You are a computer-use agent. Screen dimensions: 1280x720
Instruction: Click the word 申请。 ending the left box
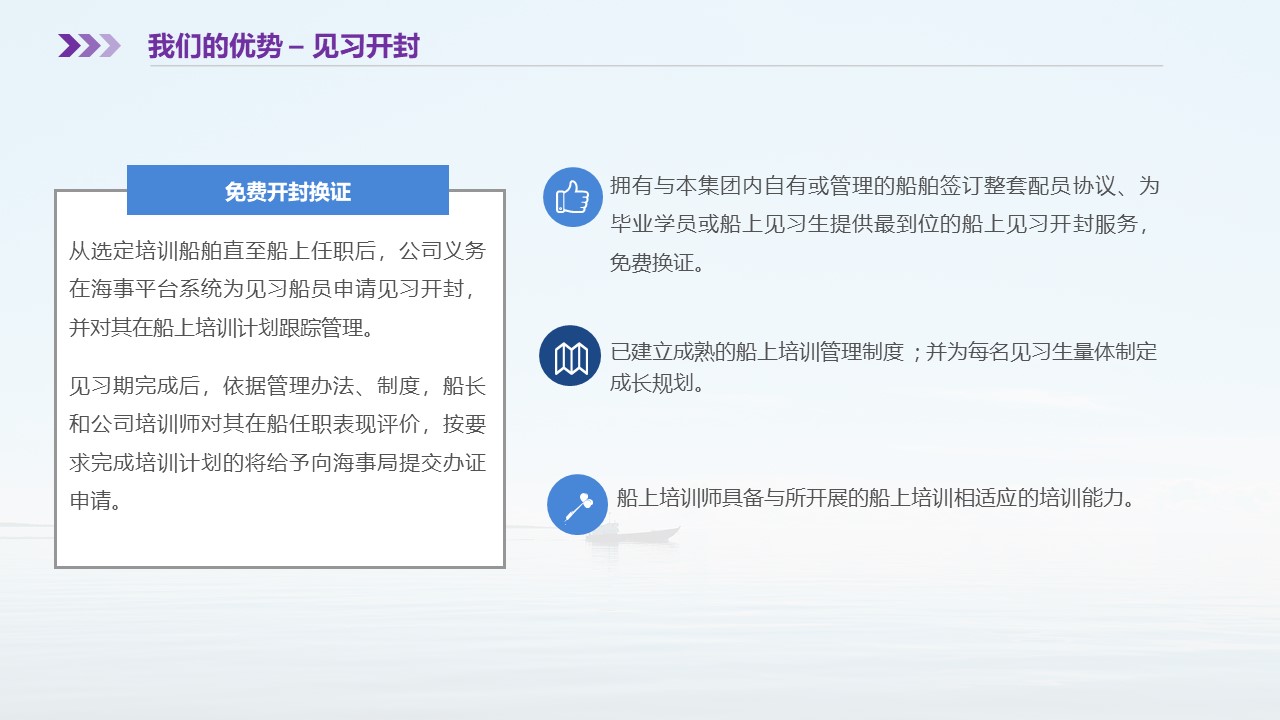click(x=95, y=501)
